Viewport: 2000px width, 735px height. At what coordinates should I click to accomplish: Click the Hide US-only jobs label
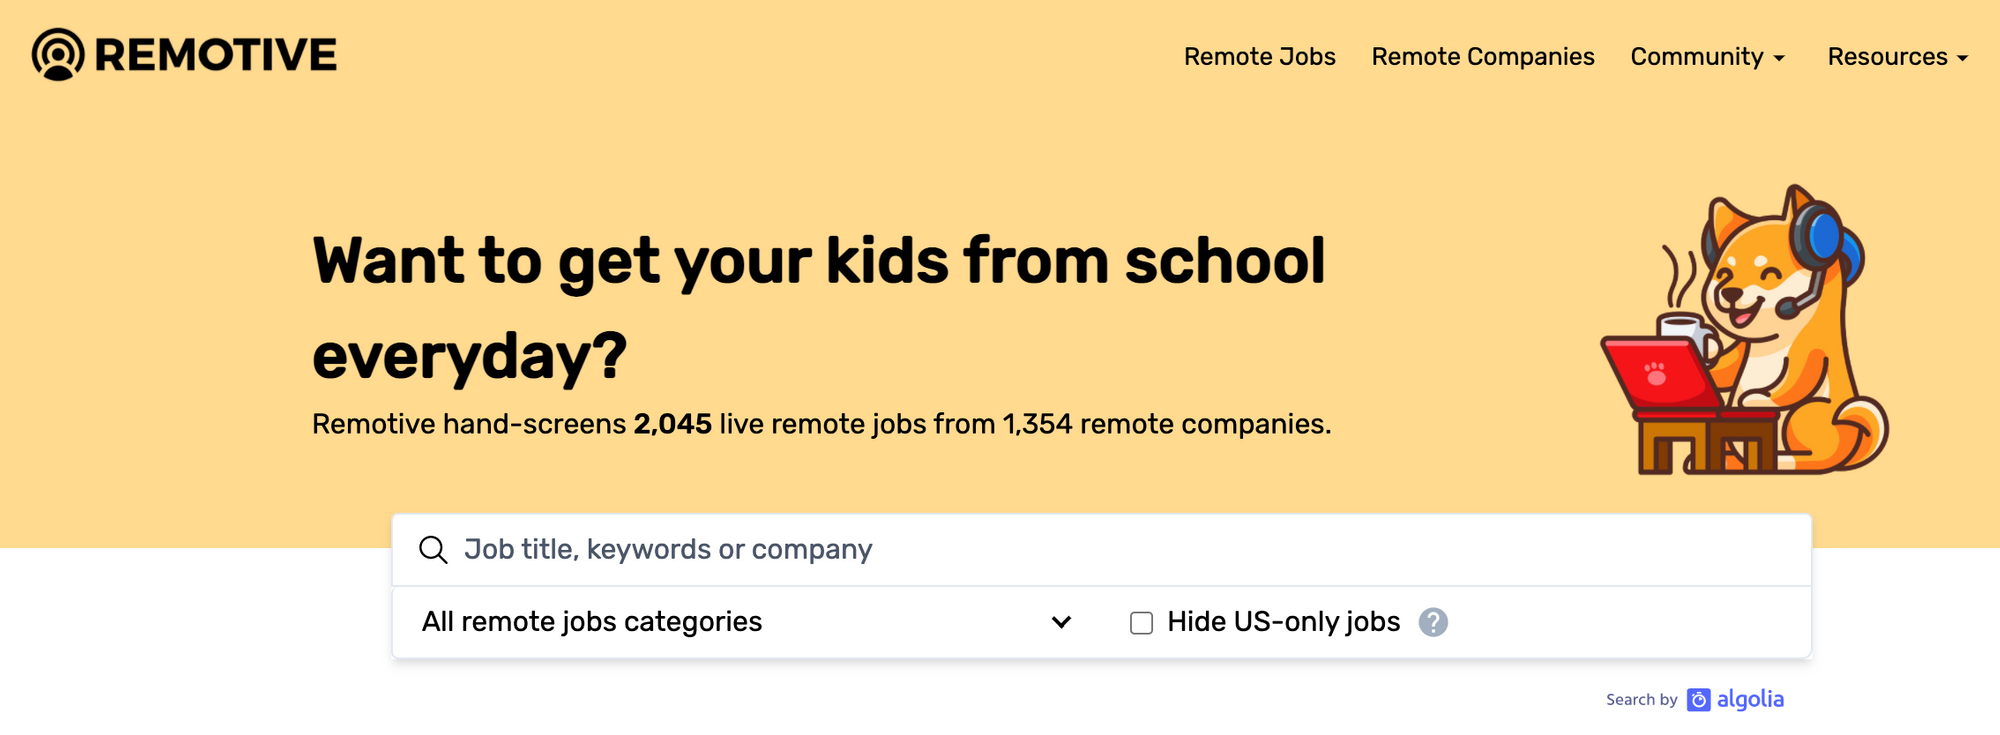(1283, 622)
